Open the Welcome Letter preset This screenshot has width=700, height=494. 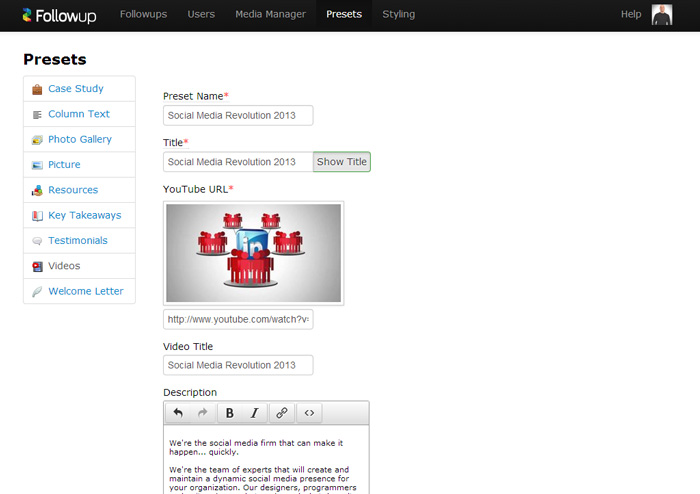pos(86,291)
